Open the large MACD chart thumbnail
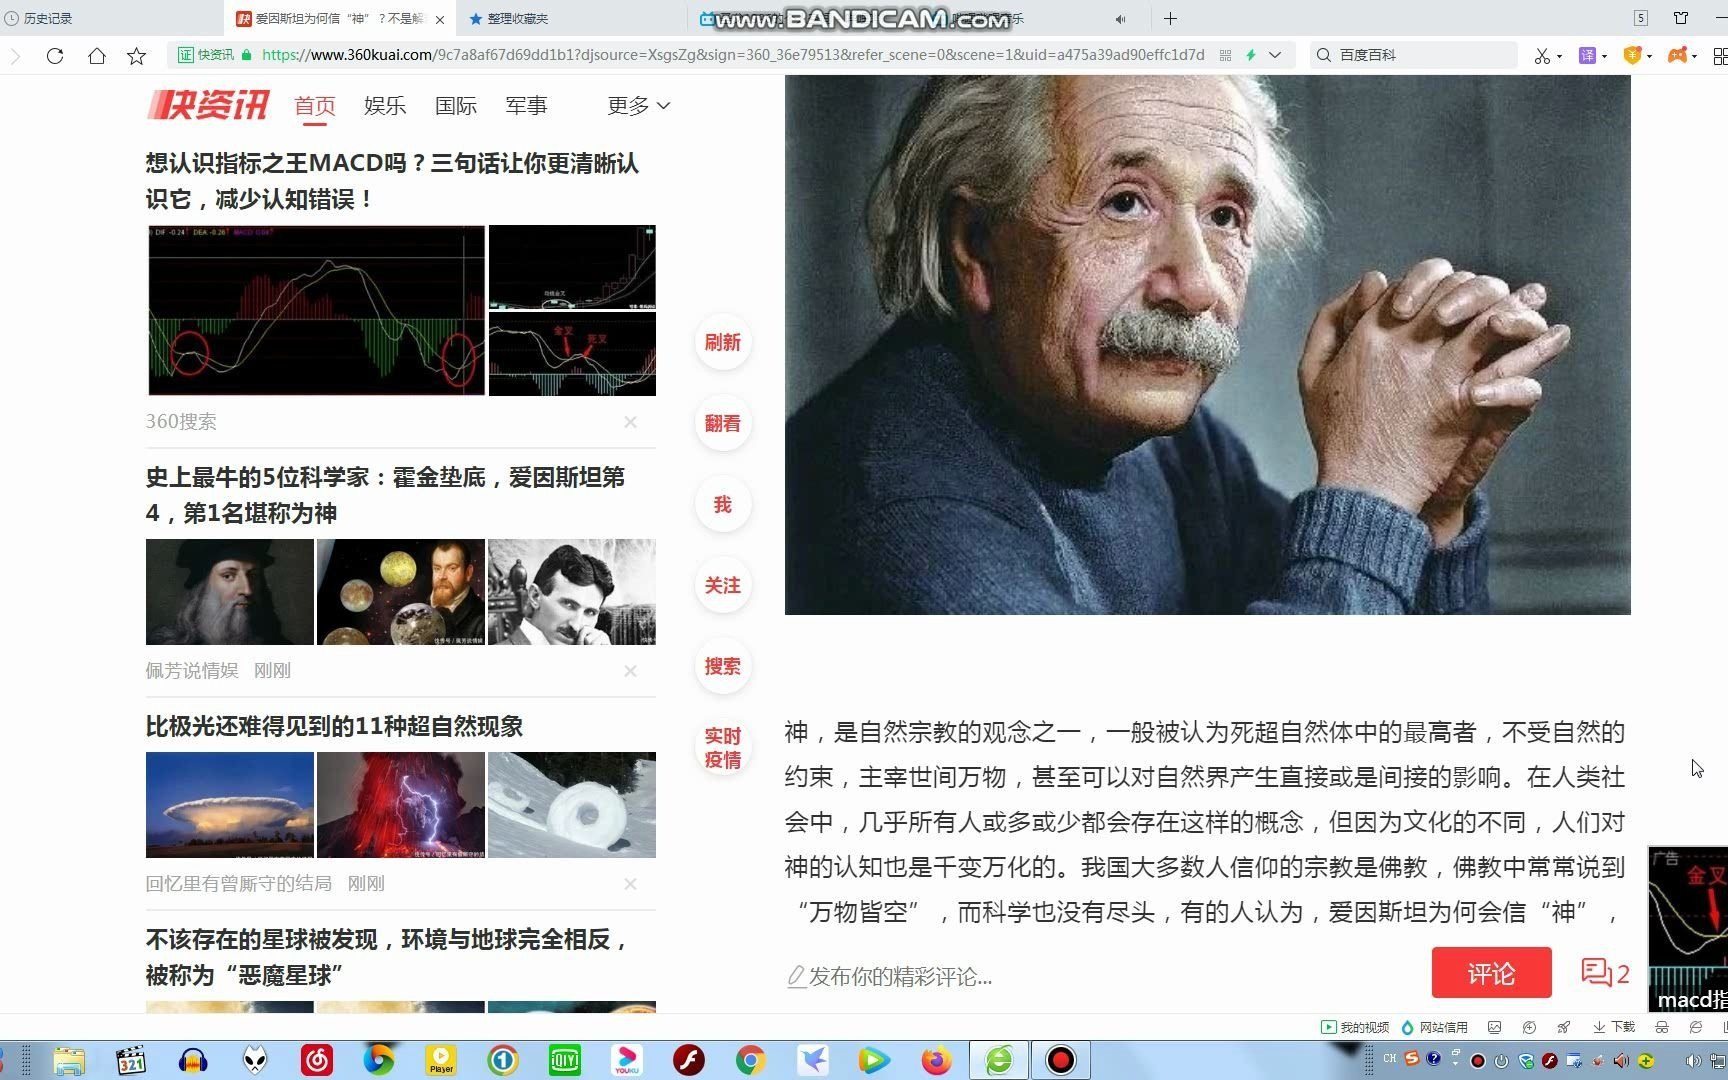 (317, 310)
